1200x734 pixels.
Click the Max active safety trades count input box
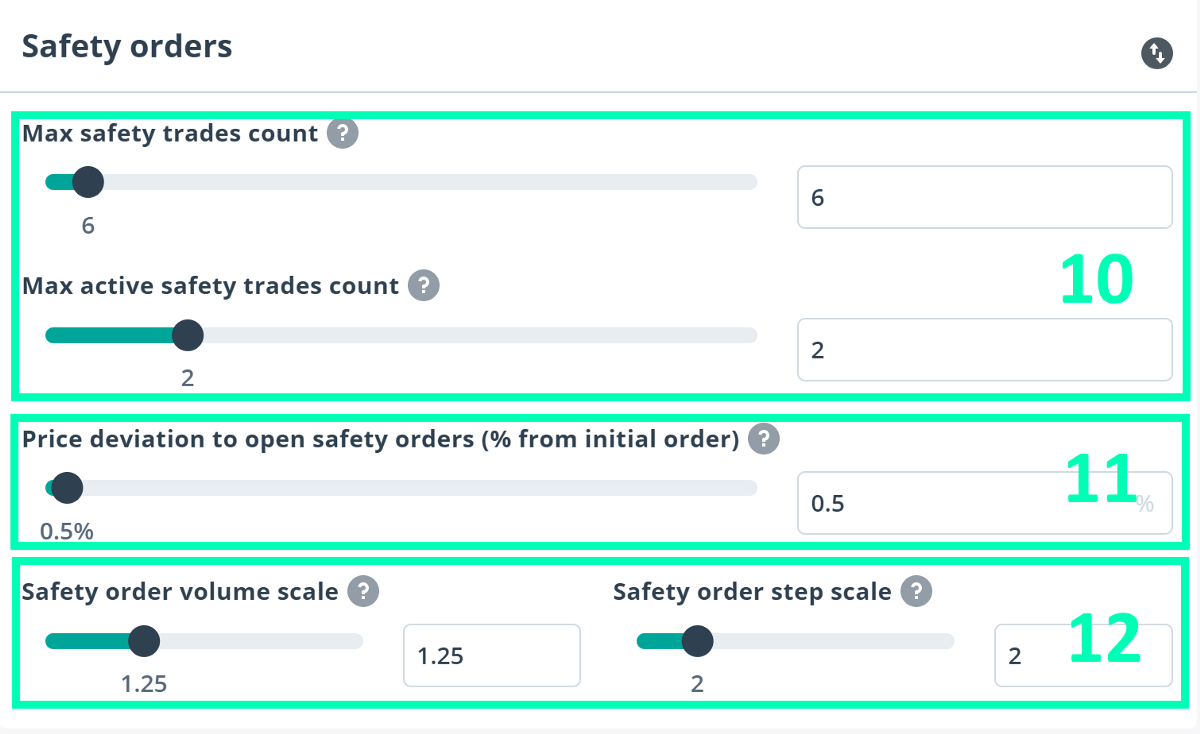pos(983,350)
